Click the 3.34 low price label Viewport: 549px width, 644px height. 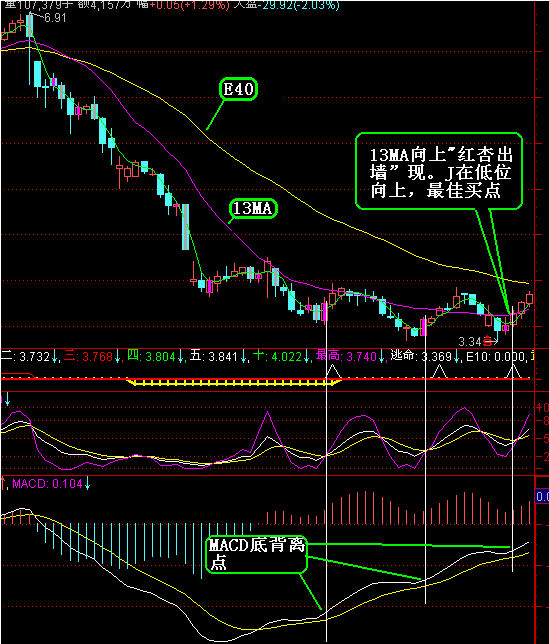coord(469,341)
